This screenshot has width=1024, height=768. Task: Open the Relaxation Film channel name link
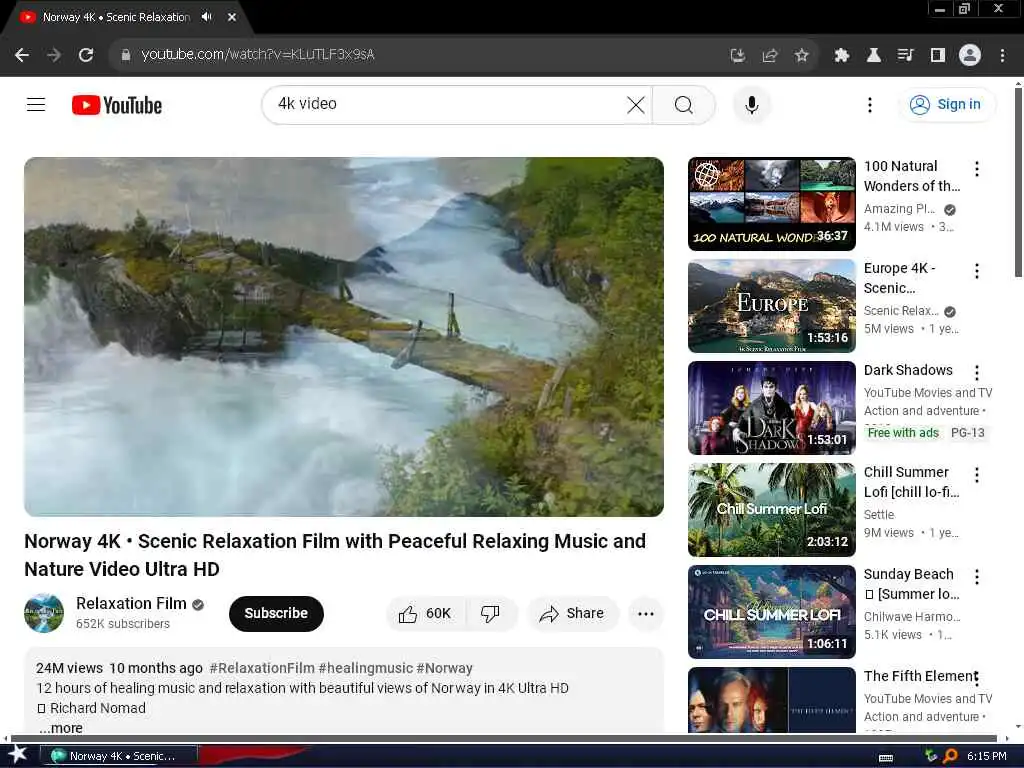pyautogui.click(x=131, y=603)
